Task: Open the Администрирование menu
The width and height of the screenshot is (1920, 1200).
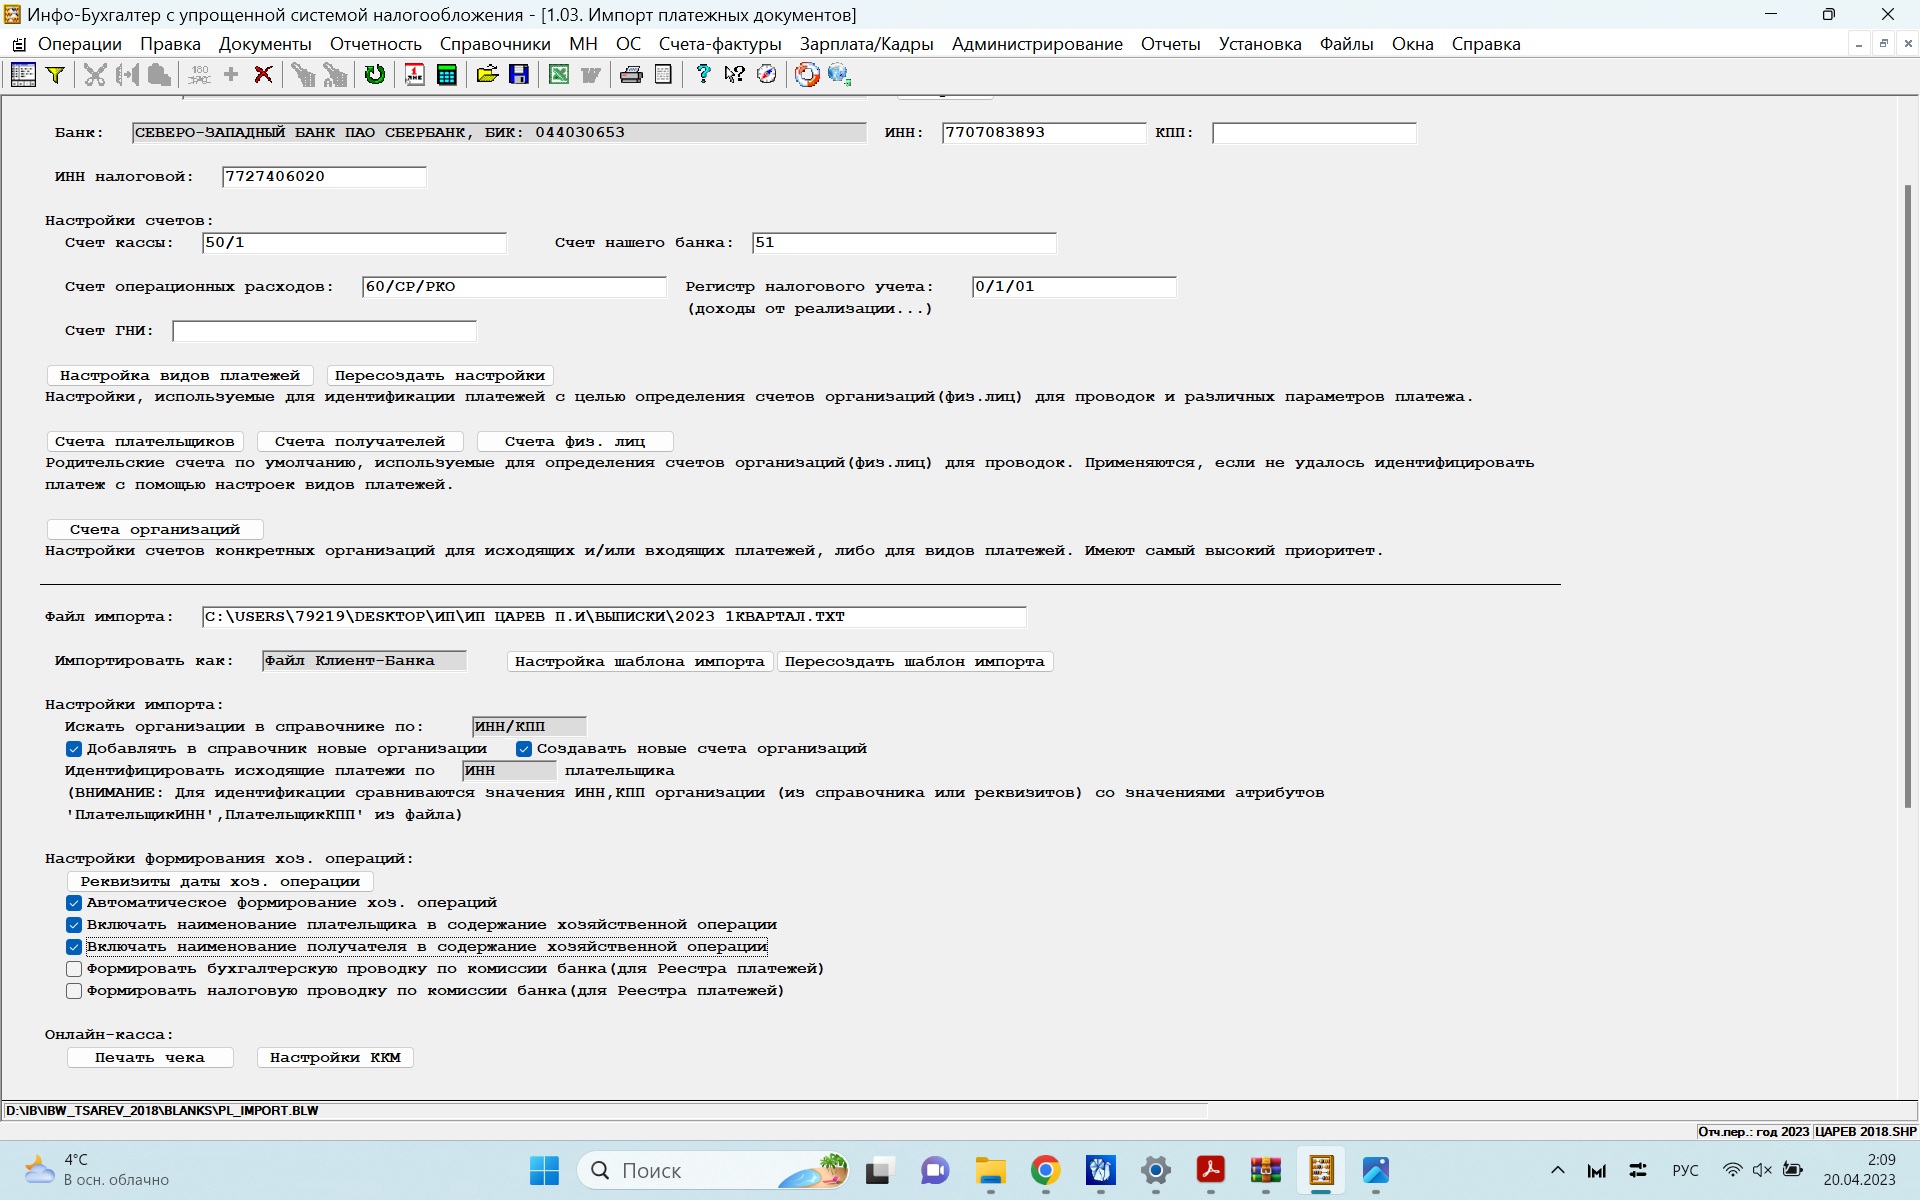Action: (x=1037, y=44)
